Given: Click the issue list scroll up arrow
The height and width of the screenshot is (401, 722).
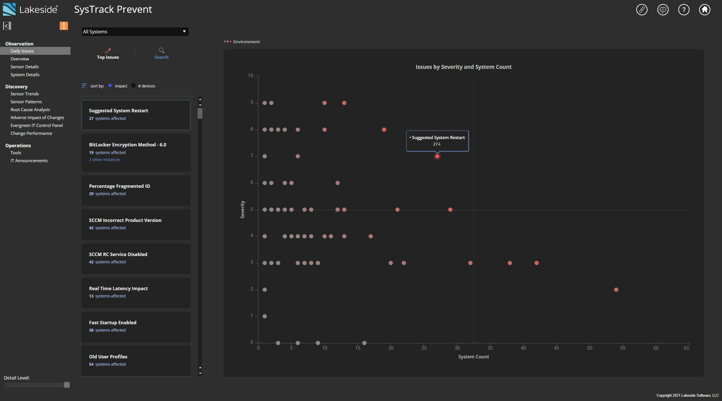Looking at the screenshot, I should [200, 99].
